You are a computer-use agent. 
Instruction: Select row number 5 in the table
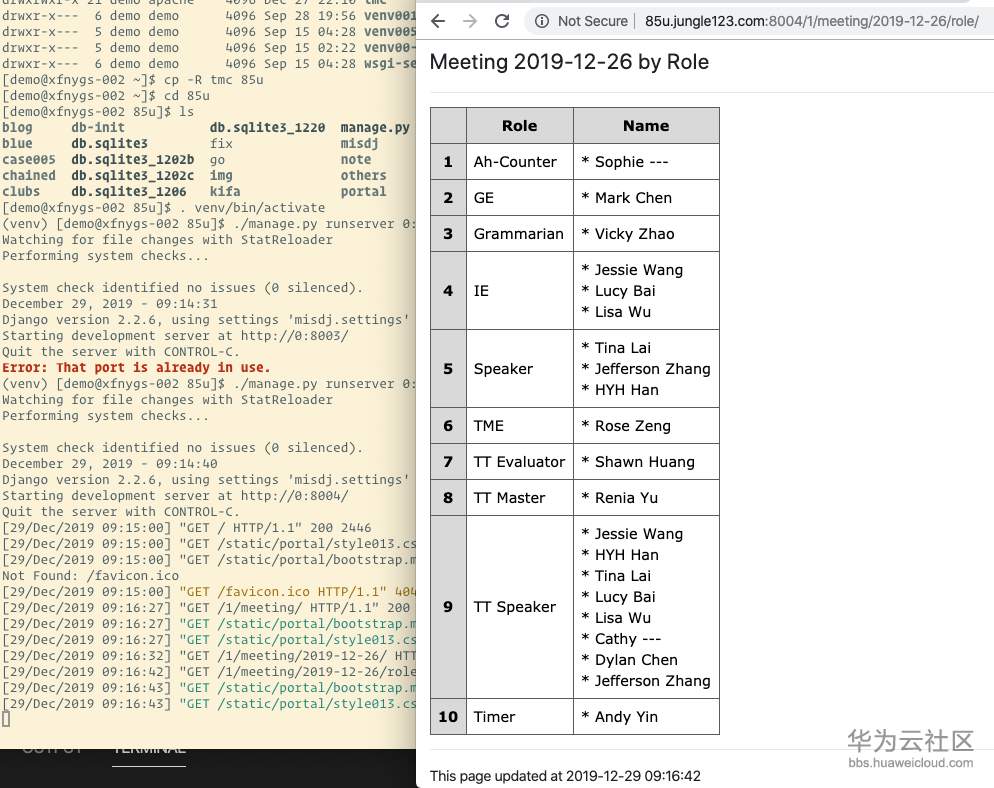448,369
